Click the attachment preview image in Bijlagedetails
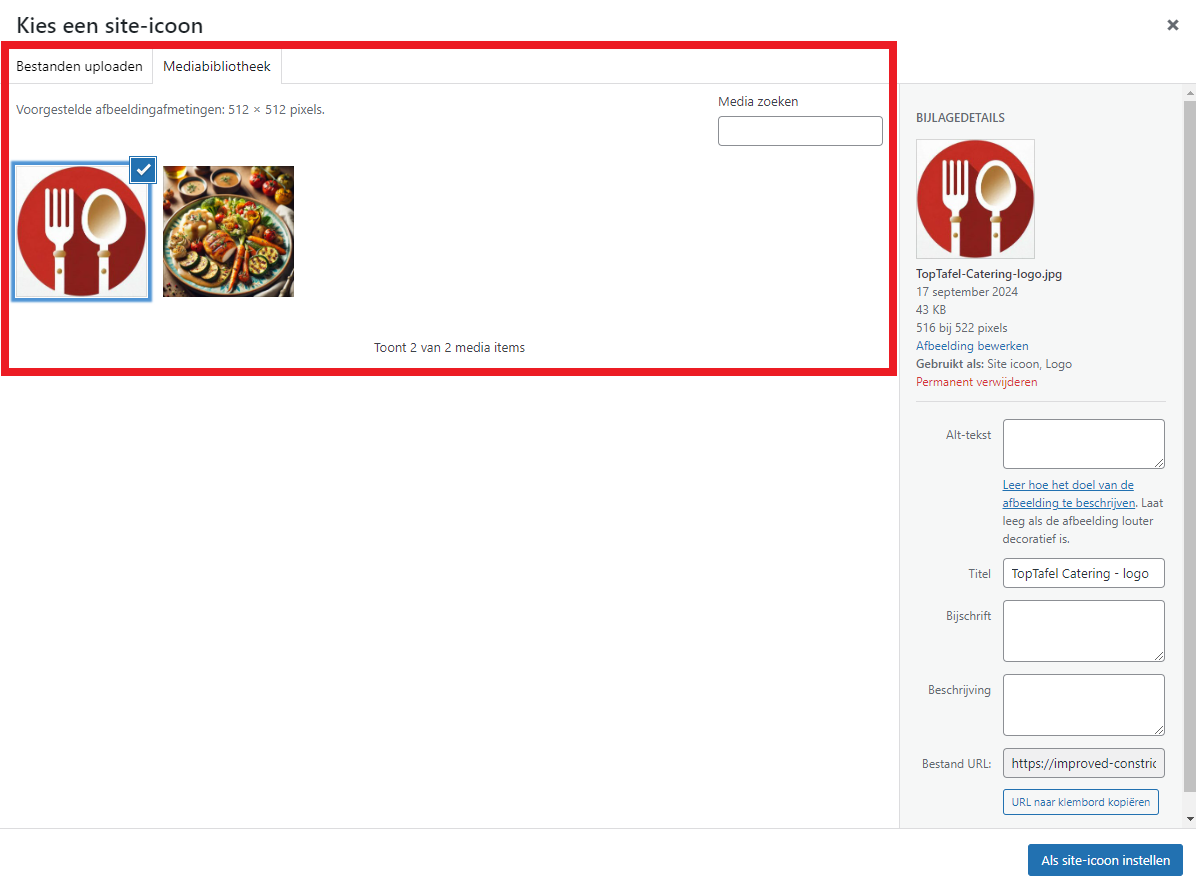The width and height of the screenshot is (1196, 887). (x=976, y=198)
